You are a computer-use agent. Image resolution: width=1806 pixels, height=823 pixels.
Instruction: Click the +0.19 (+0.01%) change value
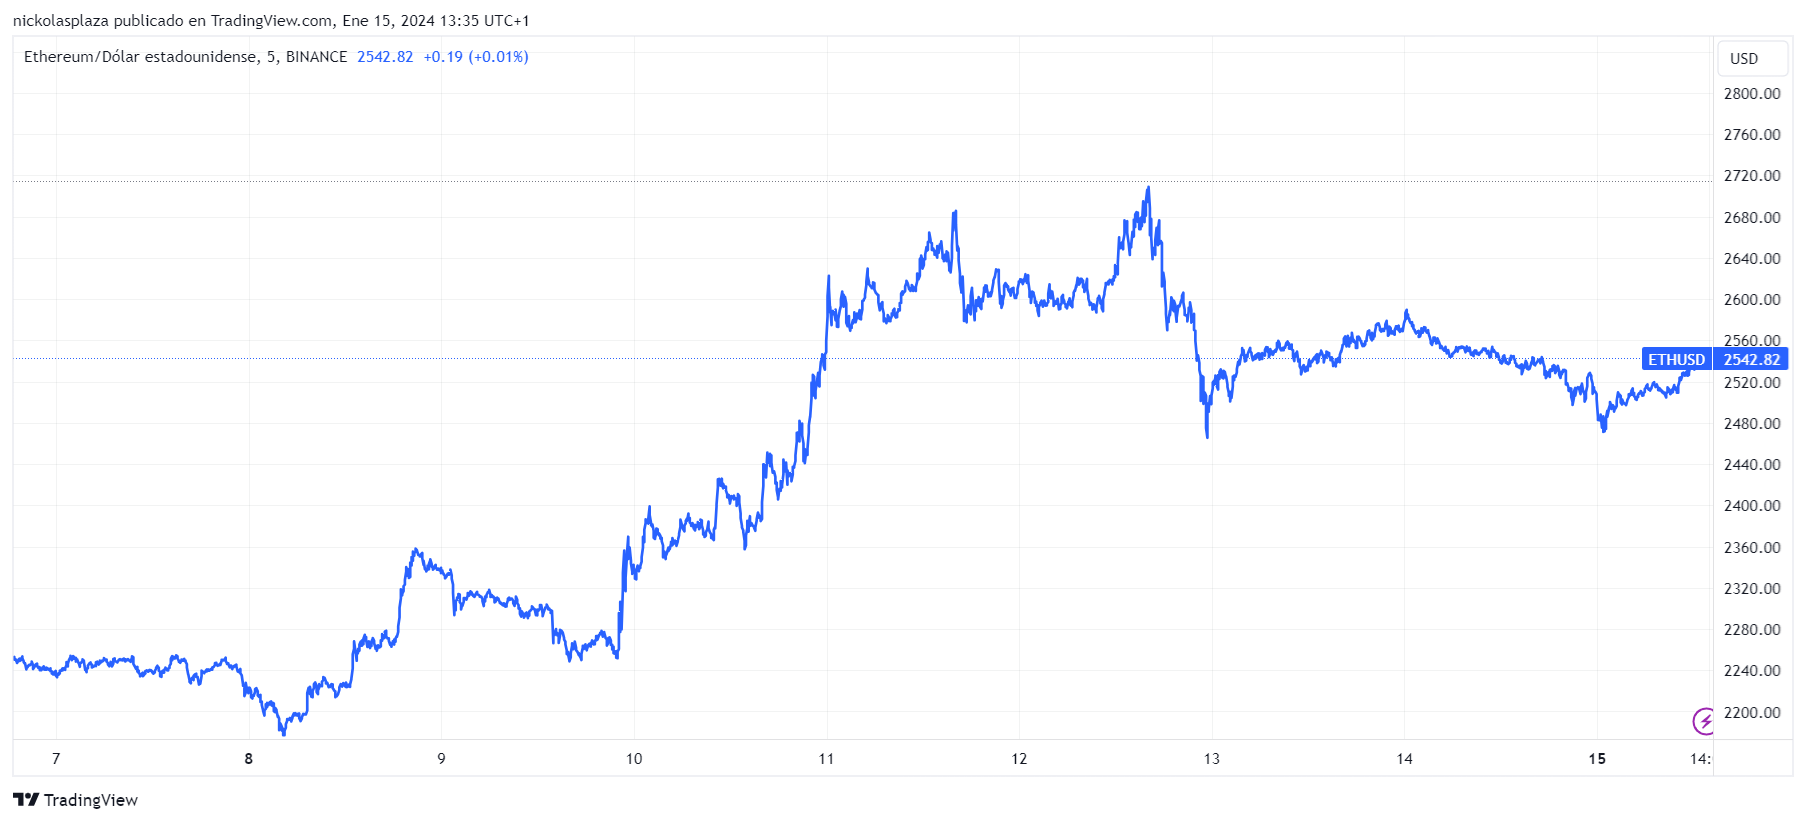coord(476,57)
